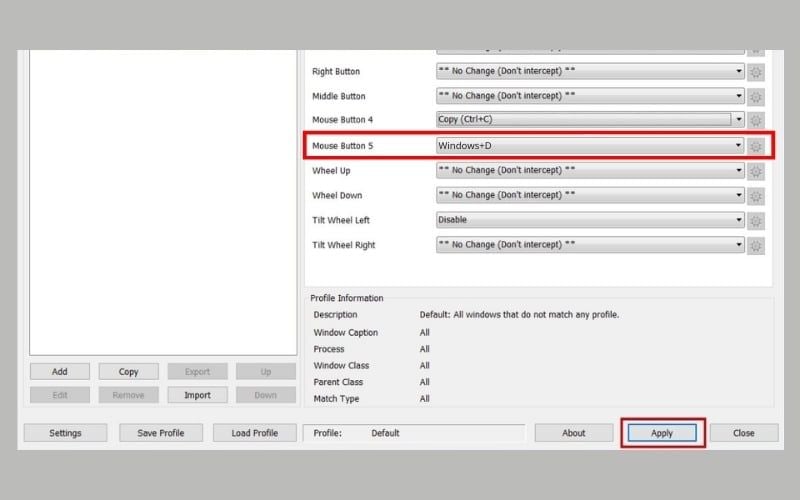Open settings gear for Middle Button
This screenshot has height=500, width=800.
pos(756,96)
